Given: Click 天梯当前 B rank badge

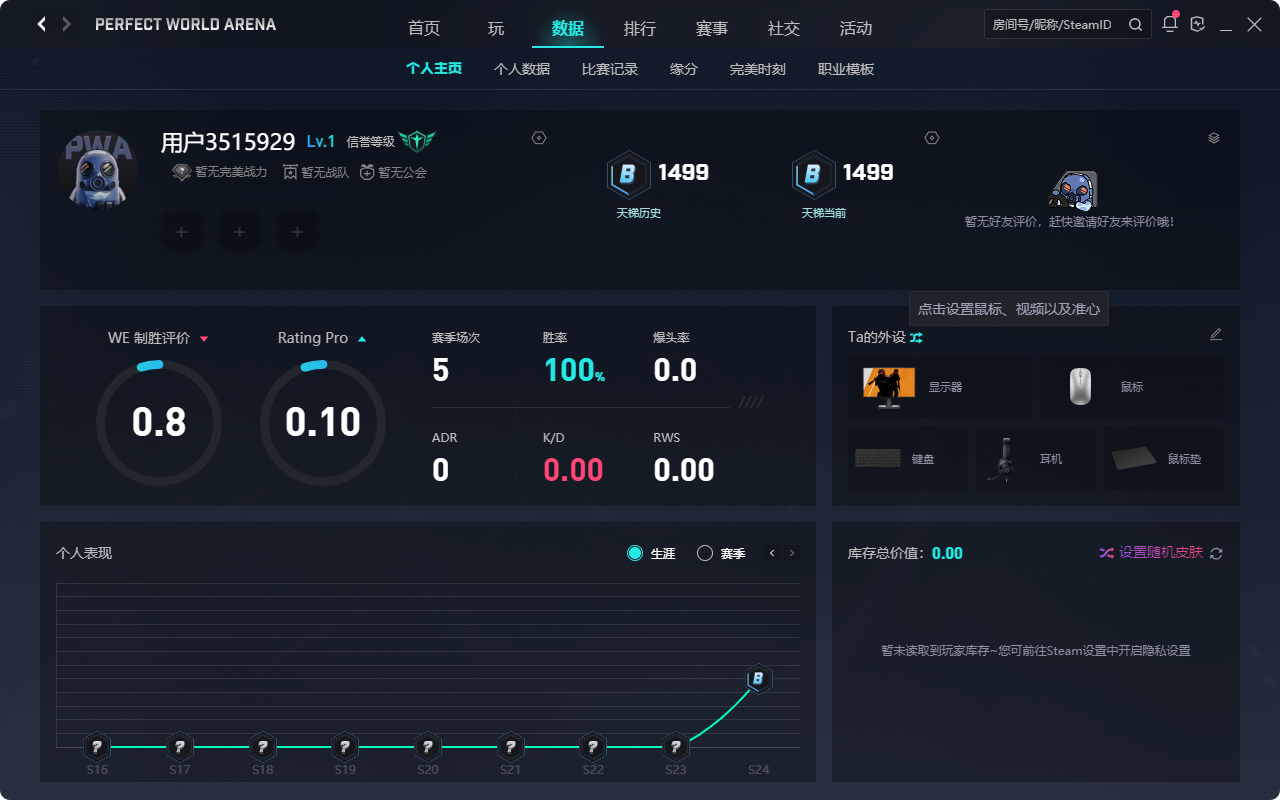Looking at the screenshot, I should tap(813, 175).
